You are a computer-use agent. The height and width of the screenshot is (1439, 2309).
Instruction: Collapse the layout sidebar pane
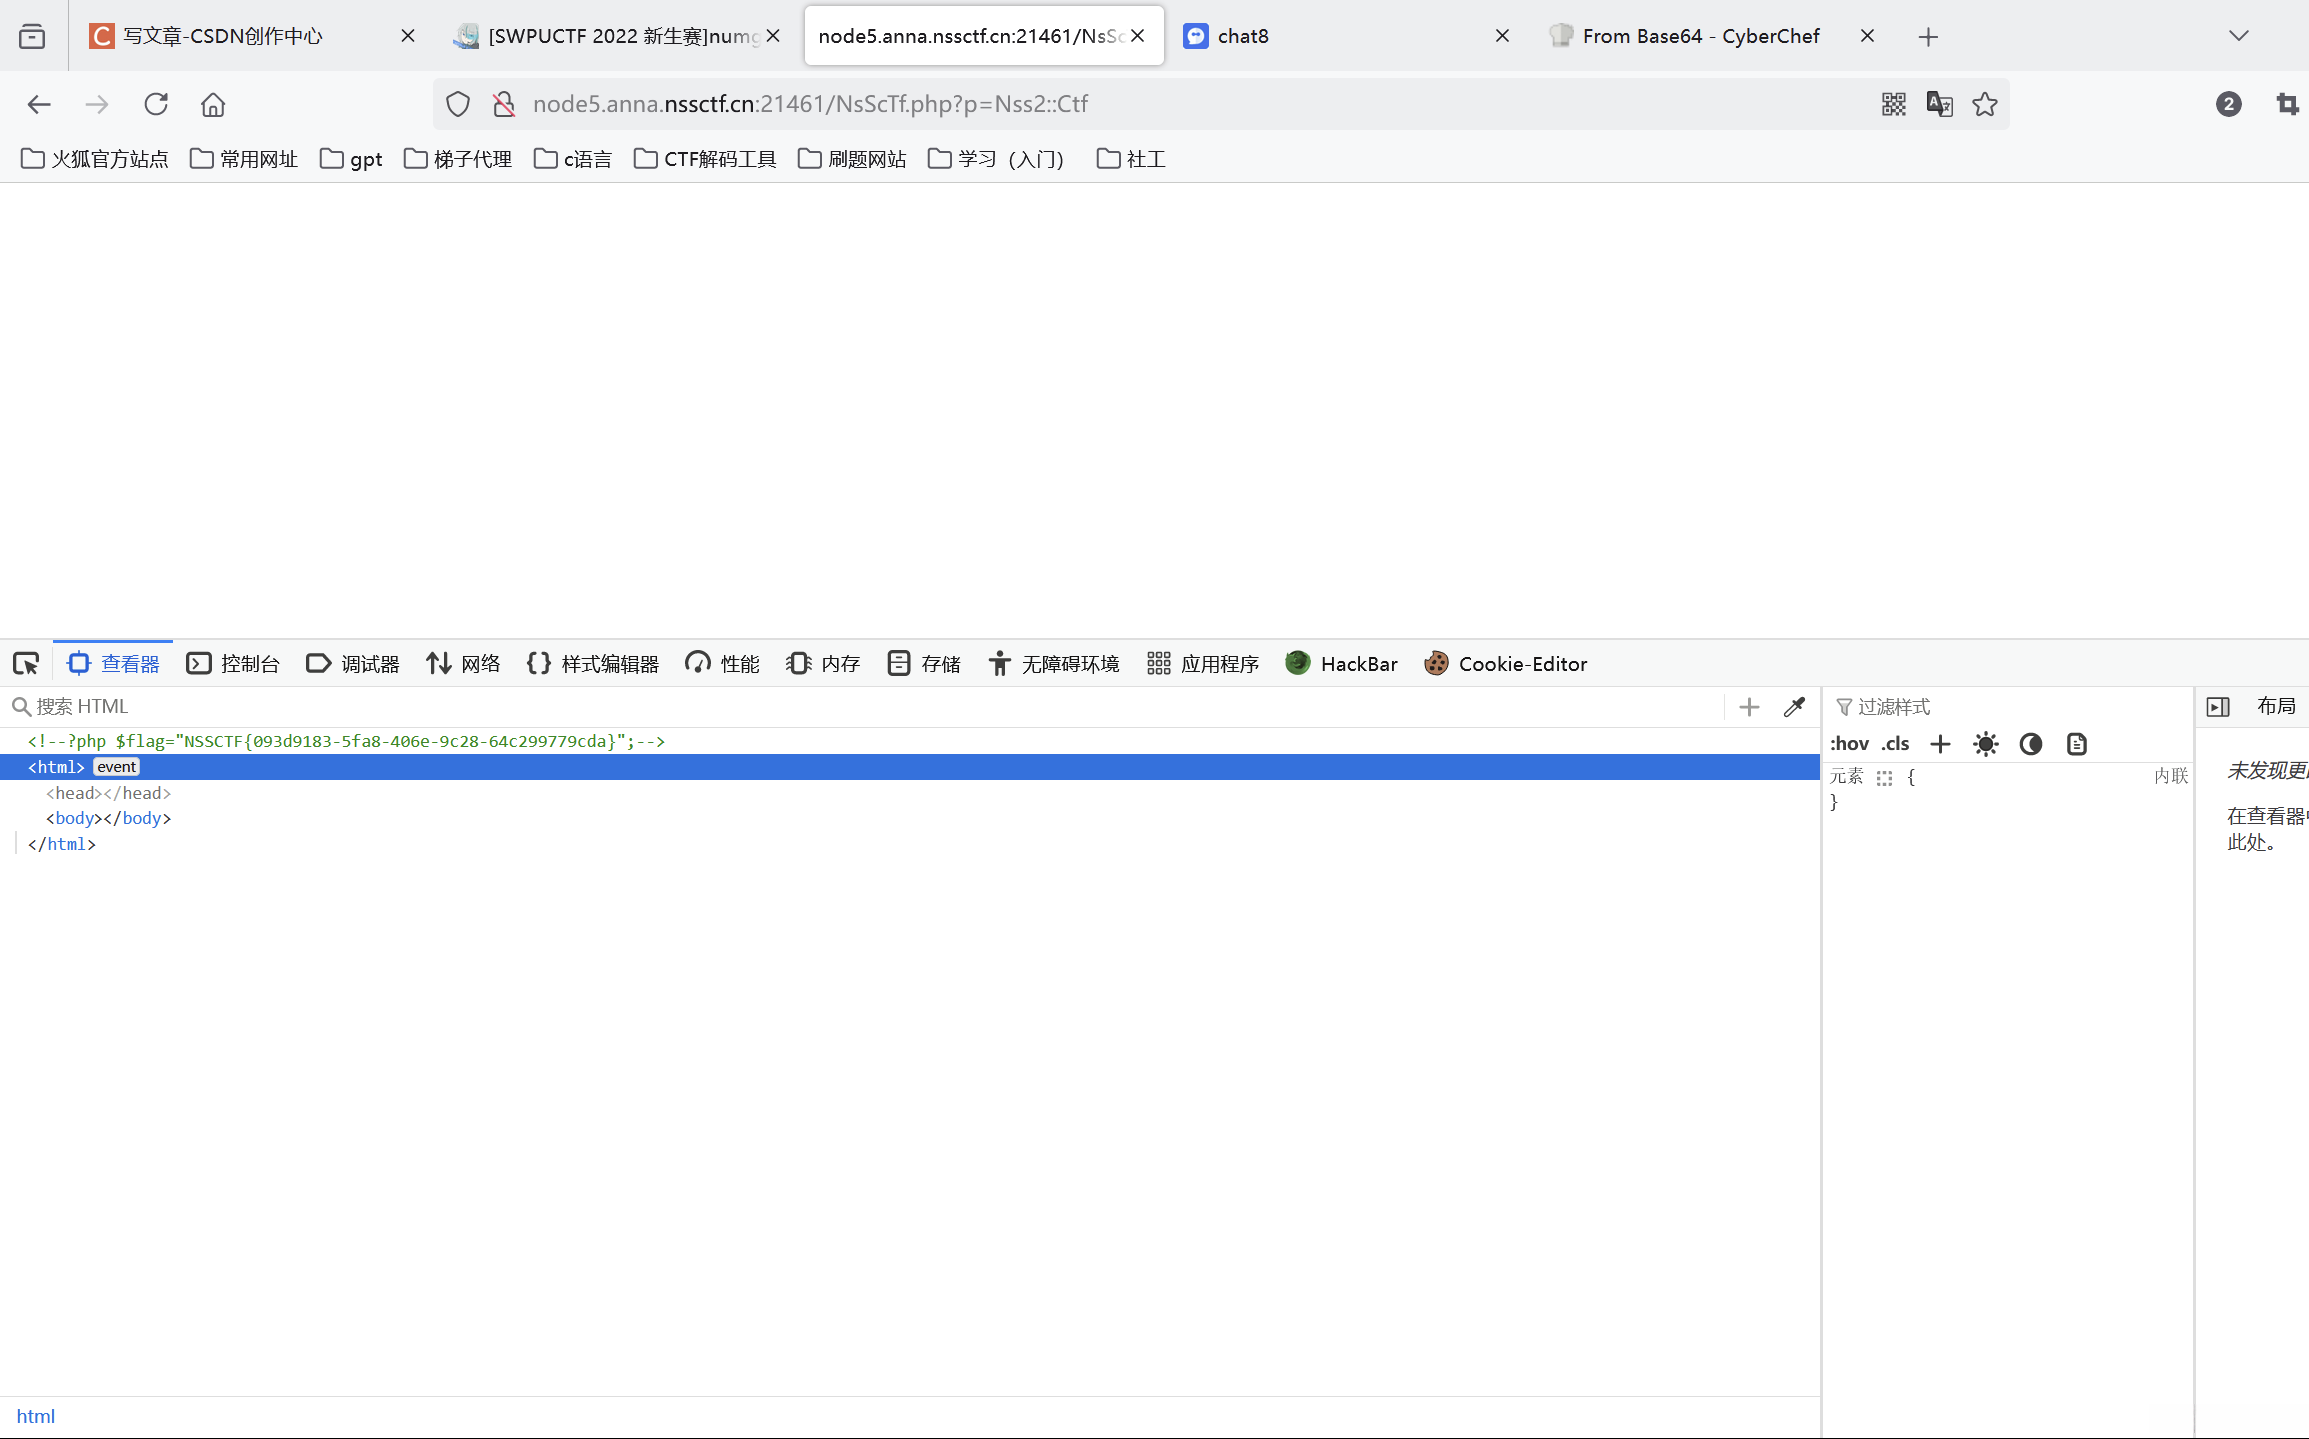tap(2218, 707)
